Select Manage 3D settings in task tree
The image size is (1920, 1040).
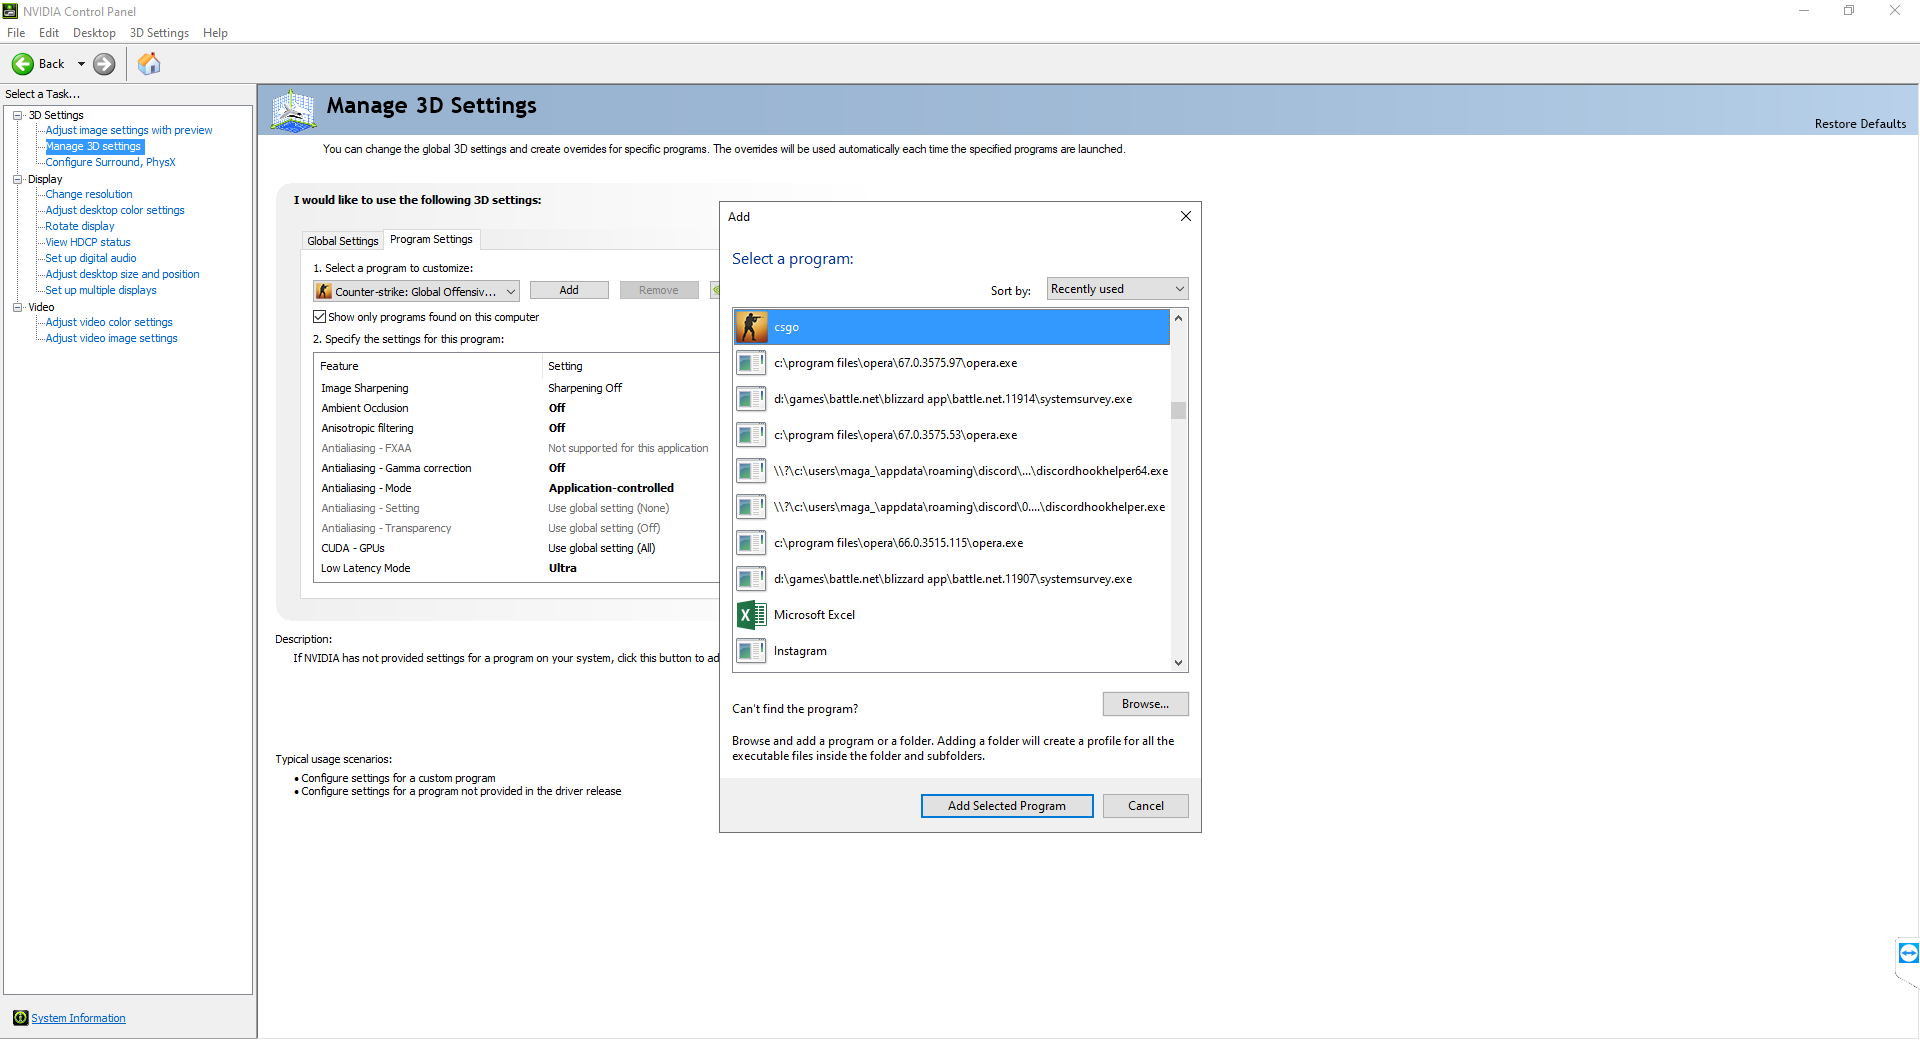pos(94,146)
